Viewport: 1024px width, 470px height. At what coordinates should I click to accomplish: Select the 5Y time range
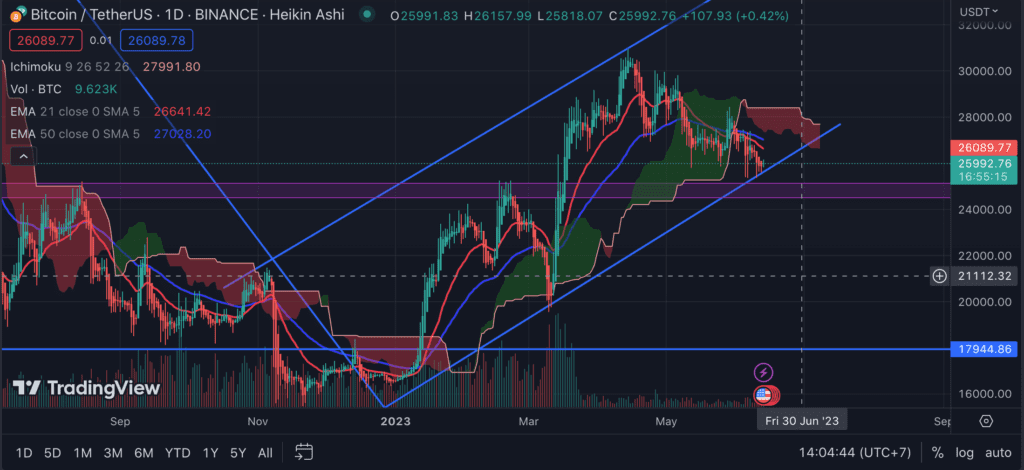pyautogui.click(x=238, y=452)
